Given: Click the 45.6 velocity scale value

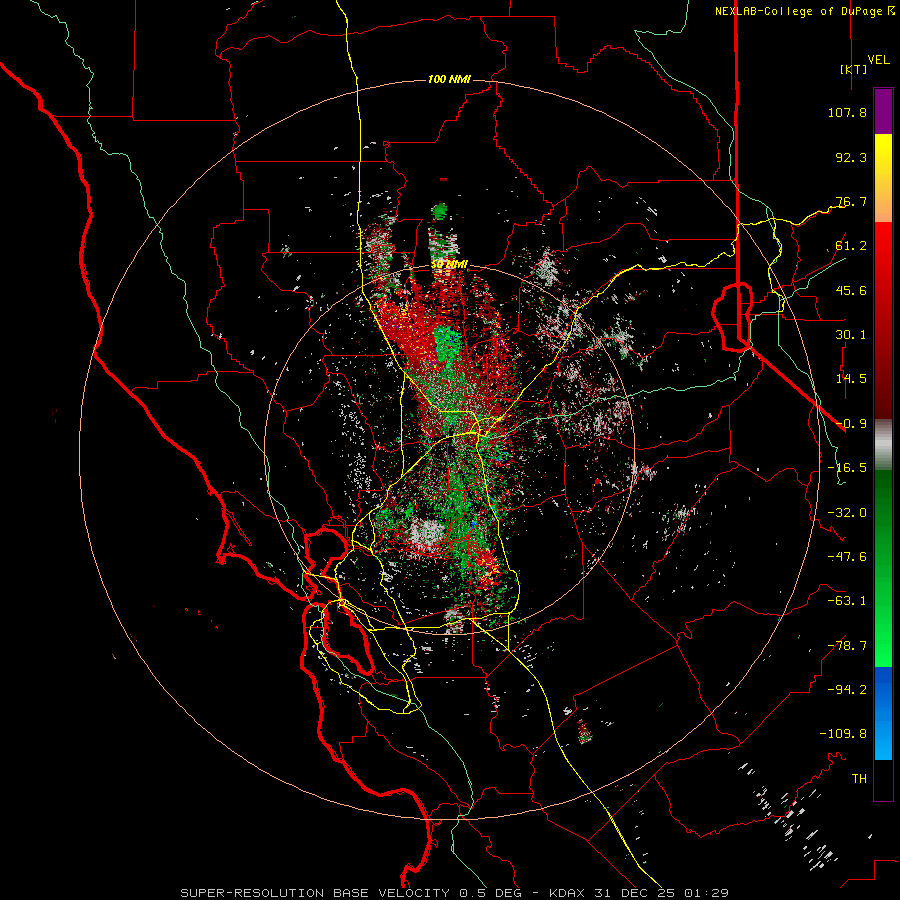Looking at the screenshot, I should pos(851,290).
